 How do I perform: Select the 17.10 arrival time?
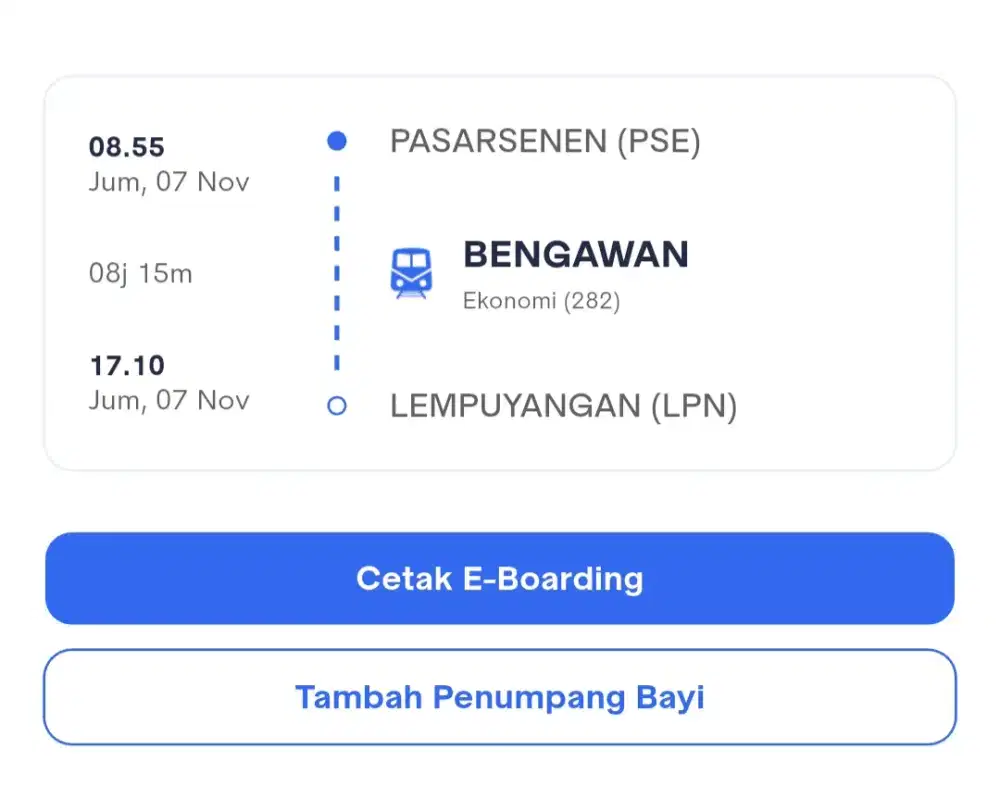[x=126, y=366]
